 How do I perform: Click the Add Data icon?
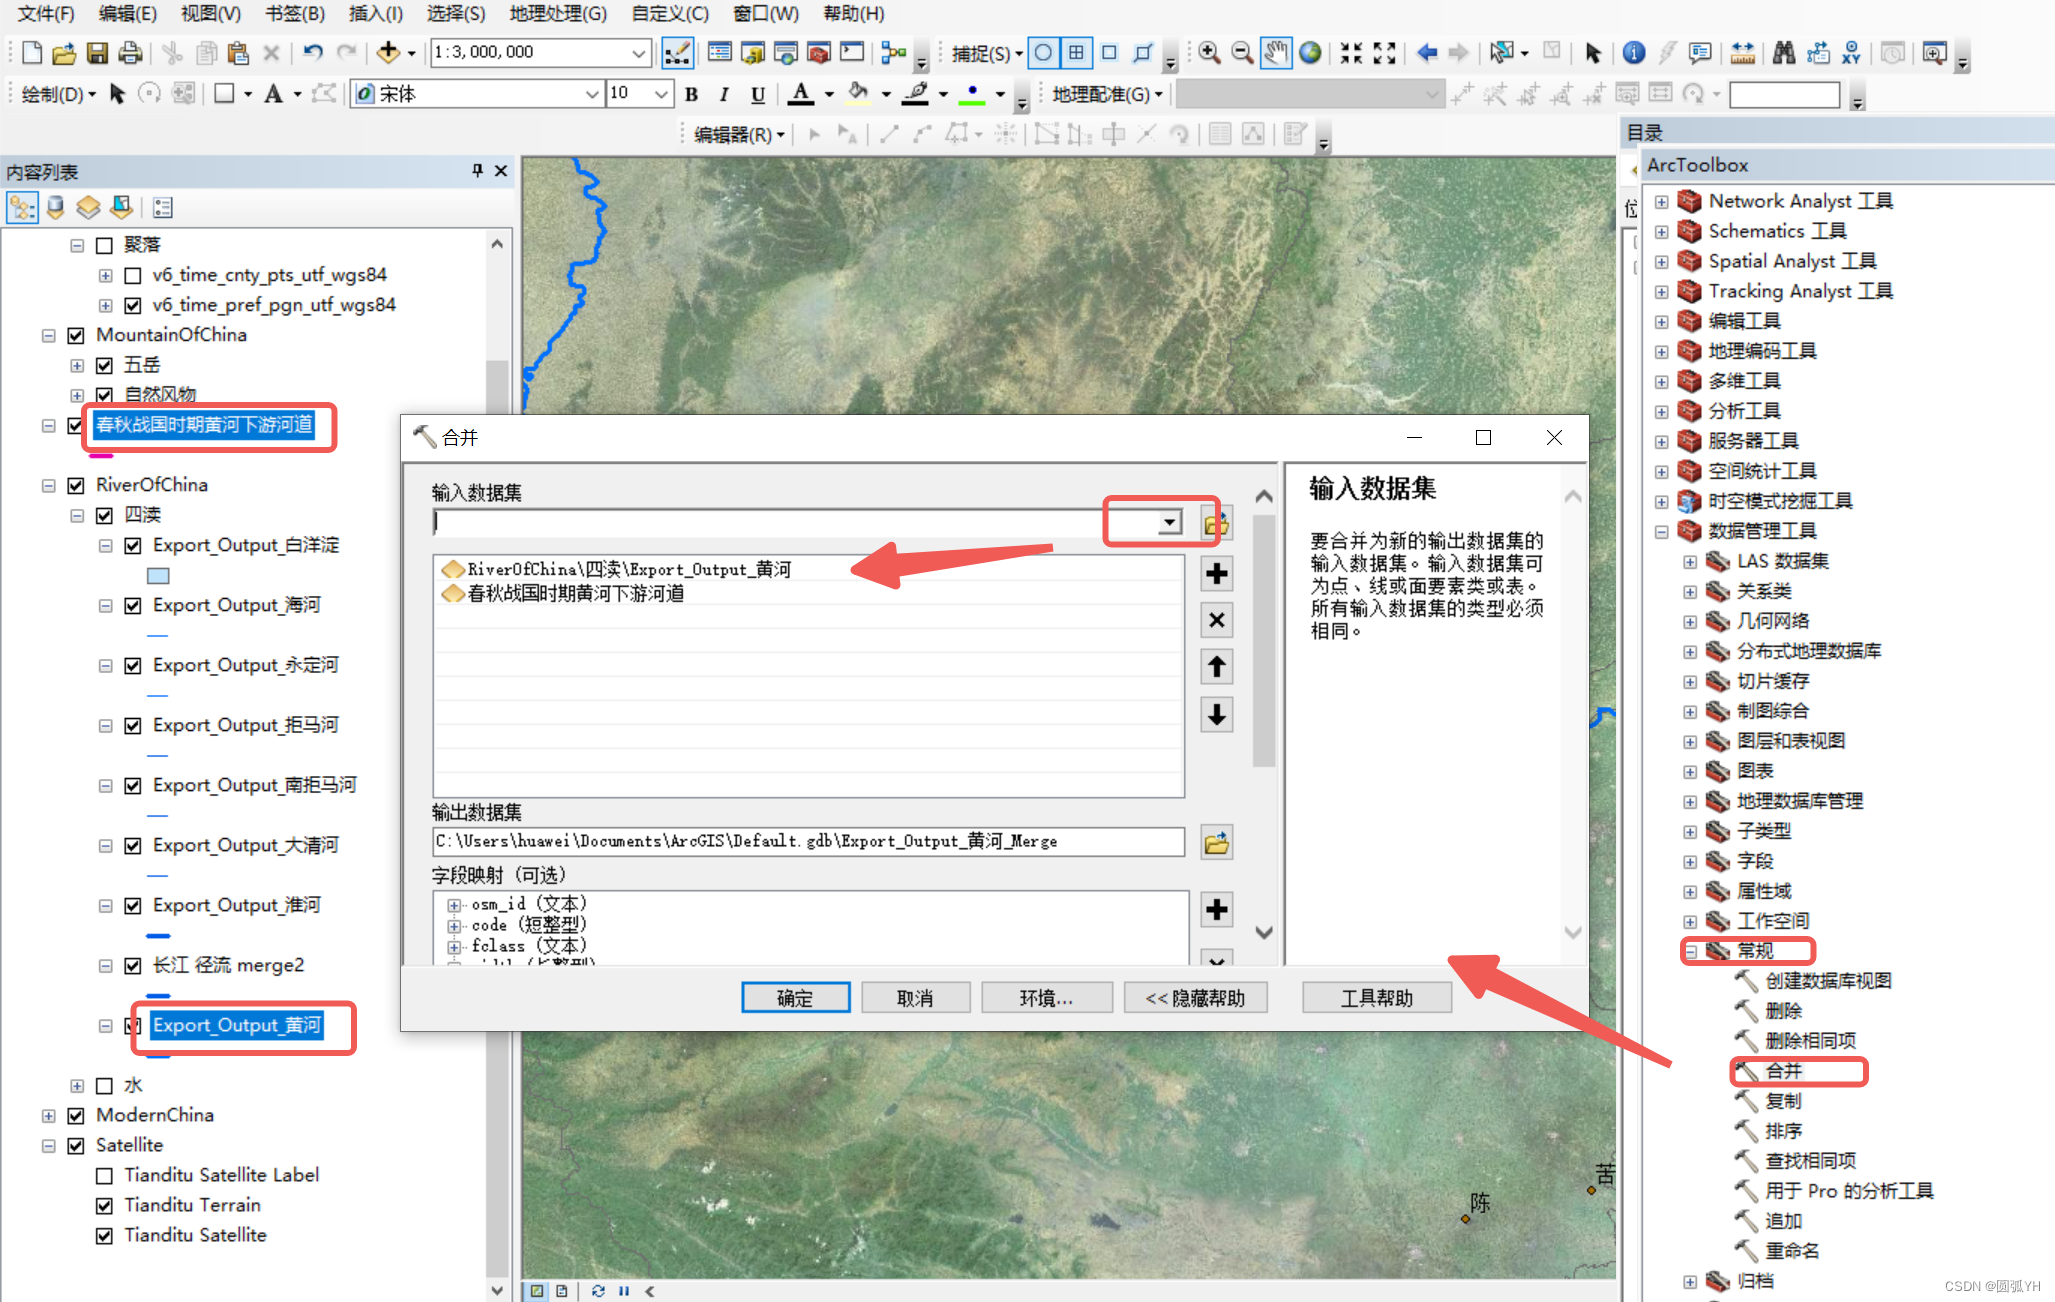click(390, 52)
